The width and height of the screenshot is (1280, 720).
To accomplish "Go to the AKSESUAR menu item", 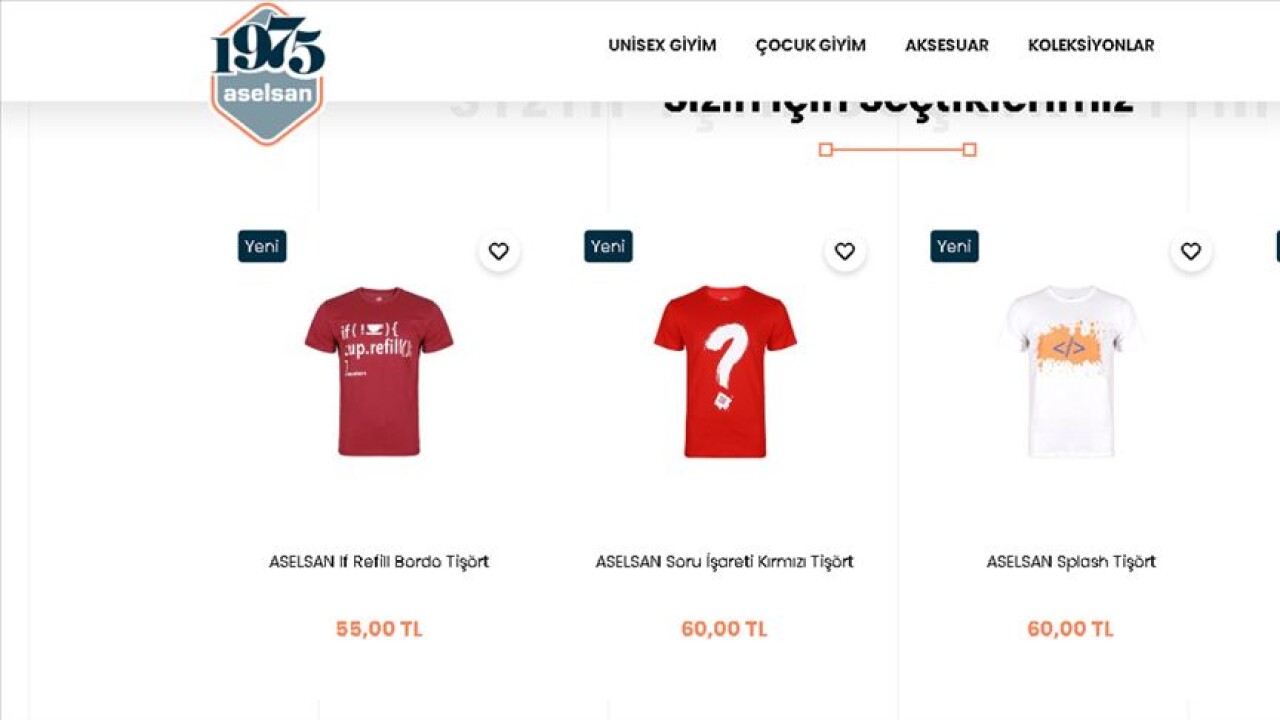I will 947,45.
